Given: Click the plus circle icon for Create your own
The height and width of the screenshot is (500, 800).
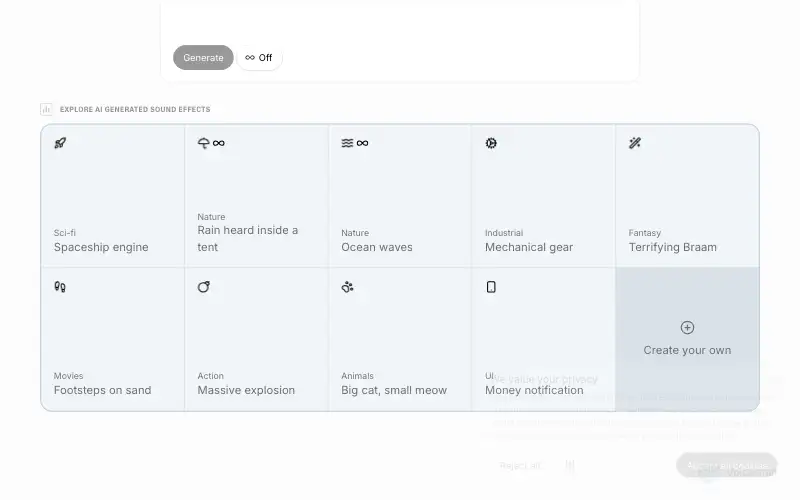Looking at the screenshot, I should click(687, 328).
